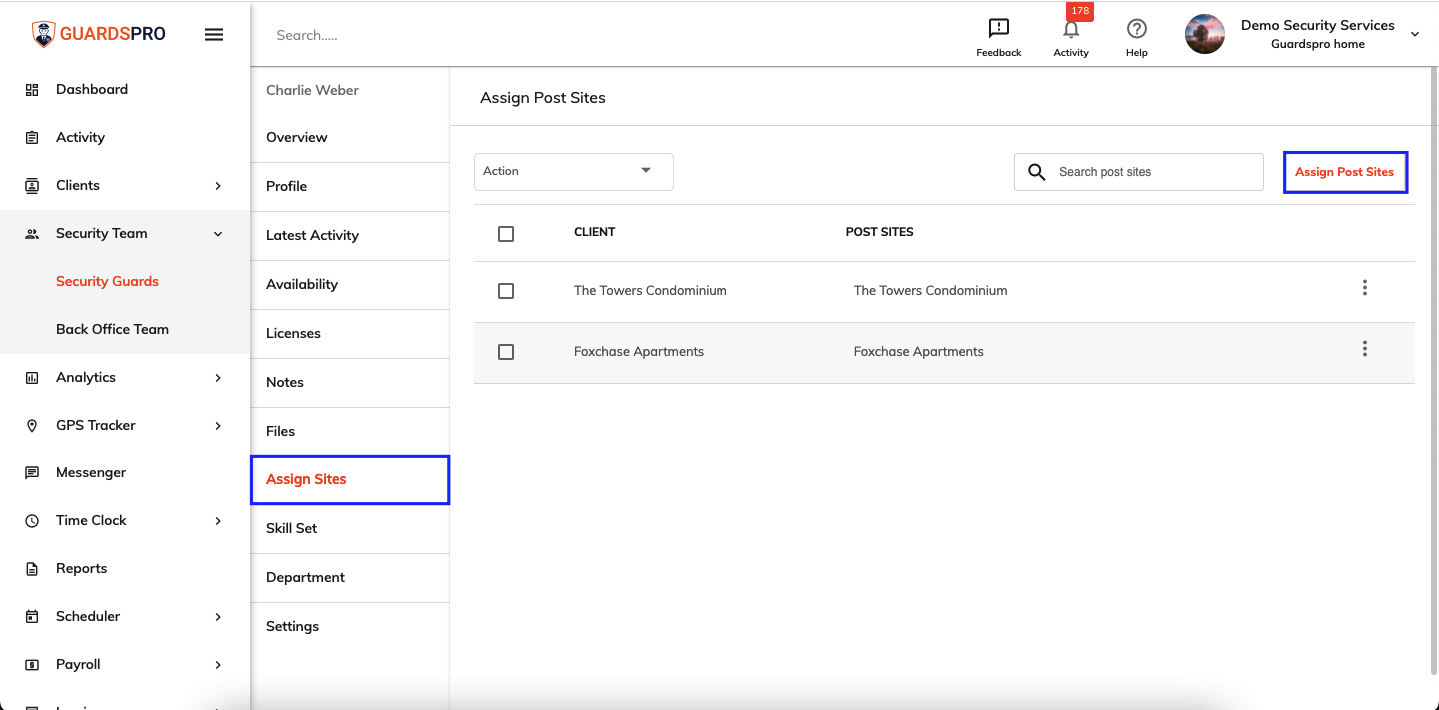Click the Search post sites field
The width and height of the screenshot is (1439, 710).
coord(1139,172)
